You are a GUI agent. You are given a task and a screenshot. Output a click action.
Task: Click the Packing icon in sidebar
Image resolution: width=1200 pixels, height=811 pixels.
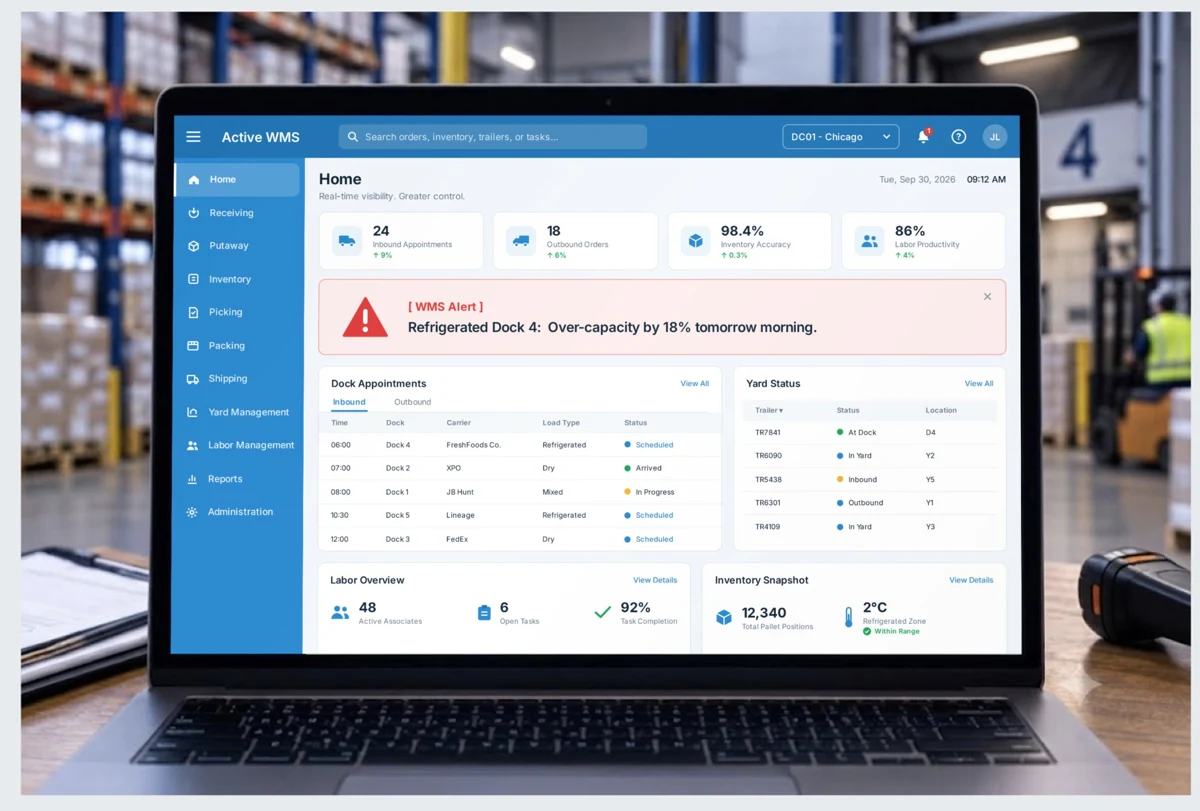pos(193,346)
